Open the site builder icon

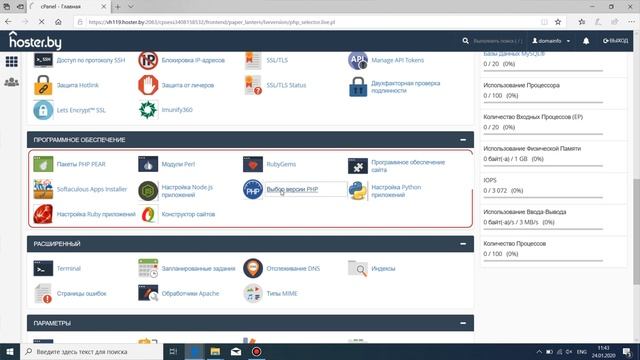click(x=148, y=214)
